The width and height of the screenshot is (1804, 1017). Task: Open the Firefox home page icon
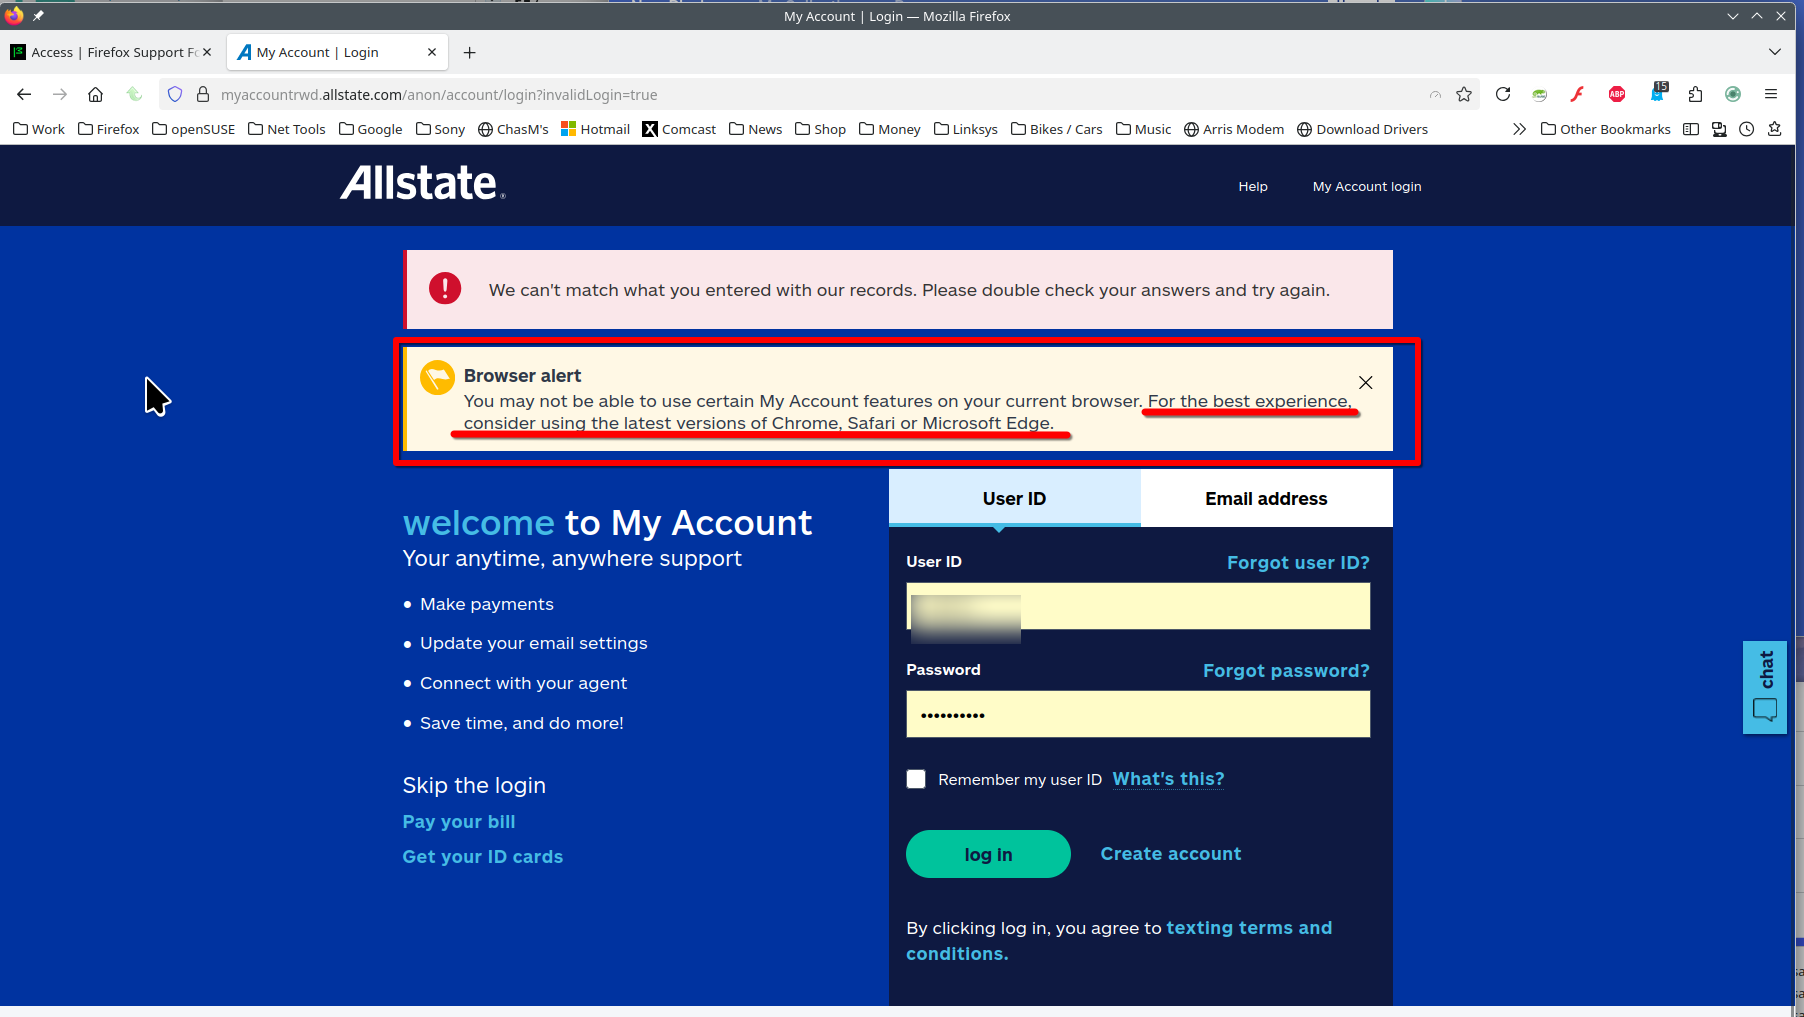click(x=96, y=94)
